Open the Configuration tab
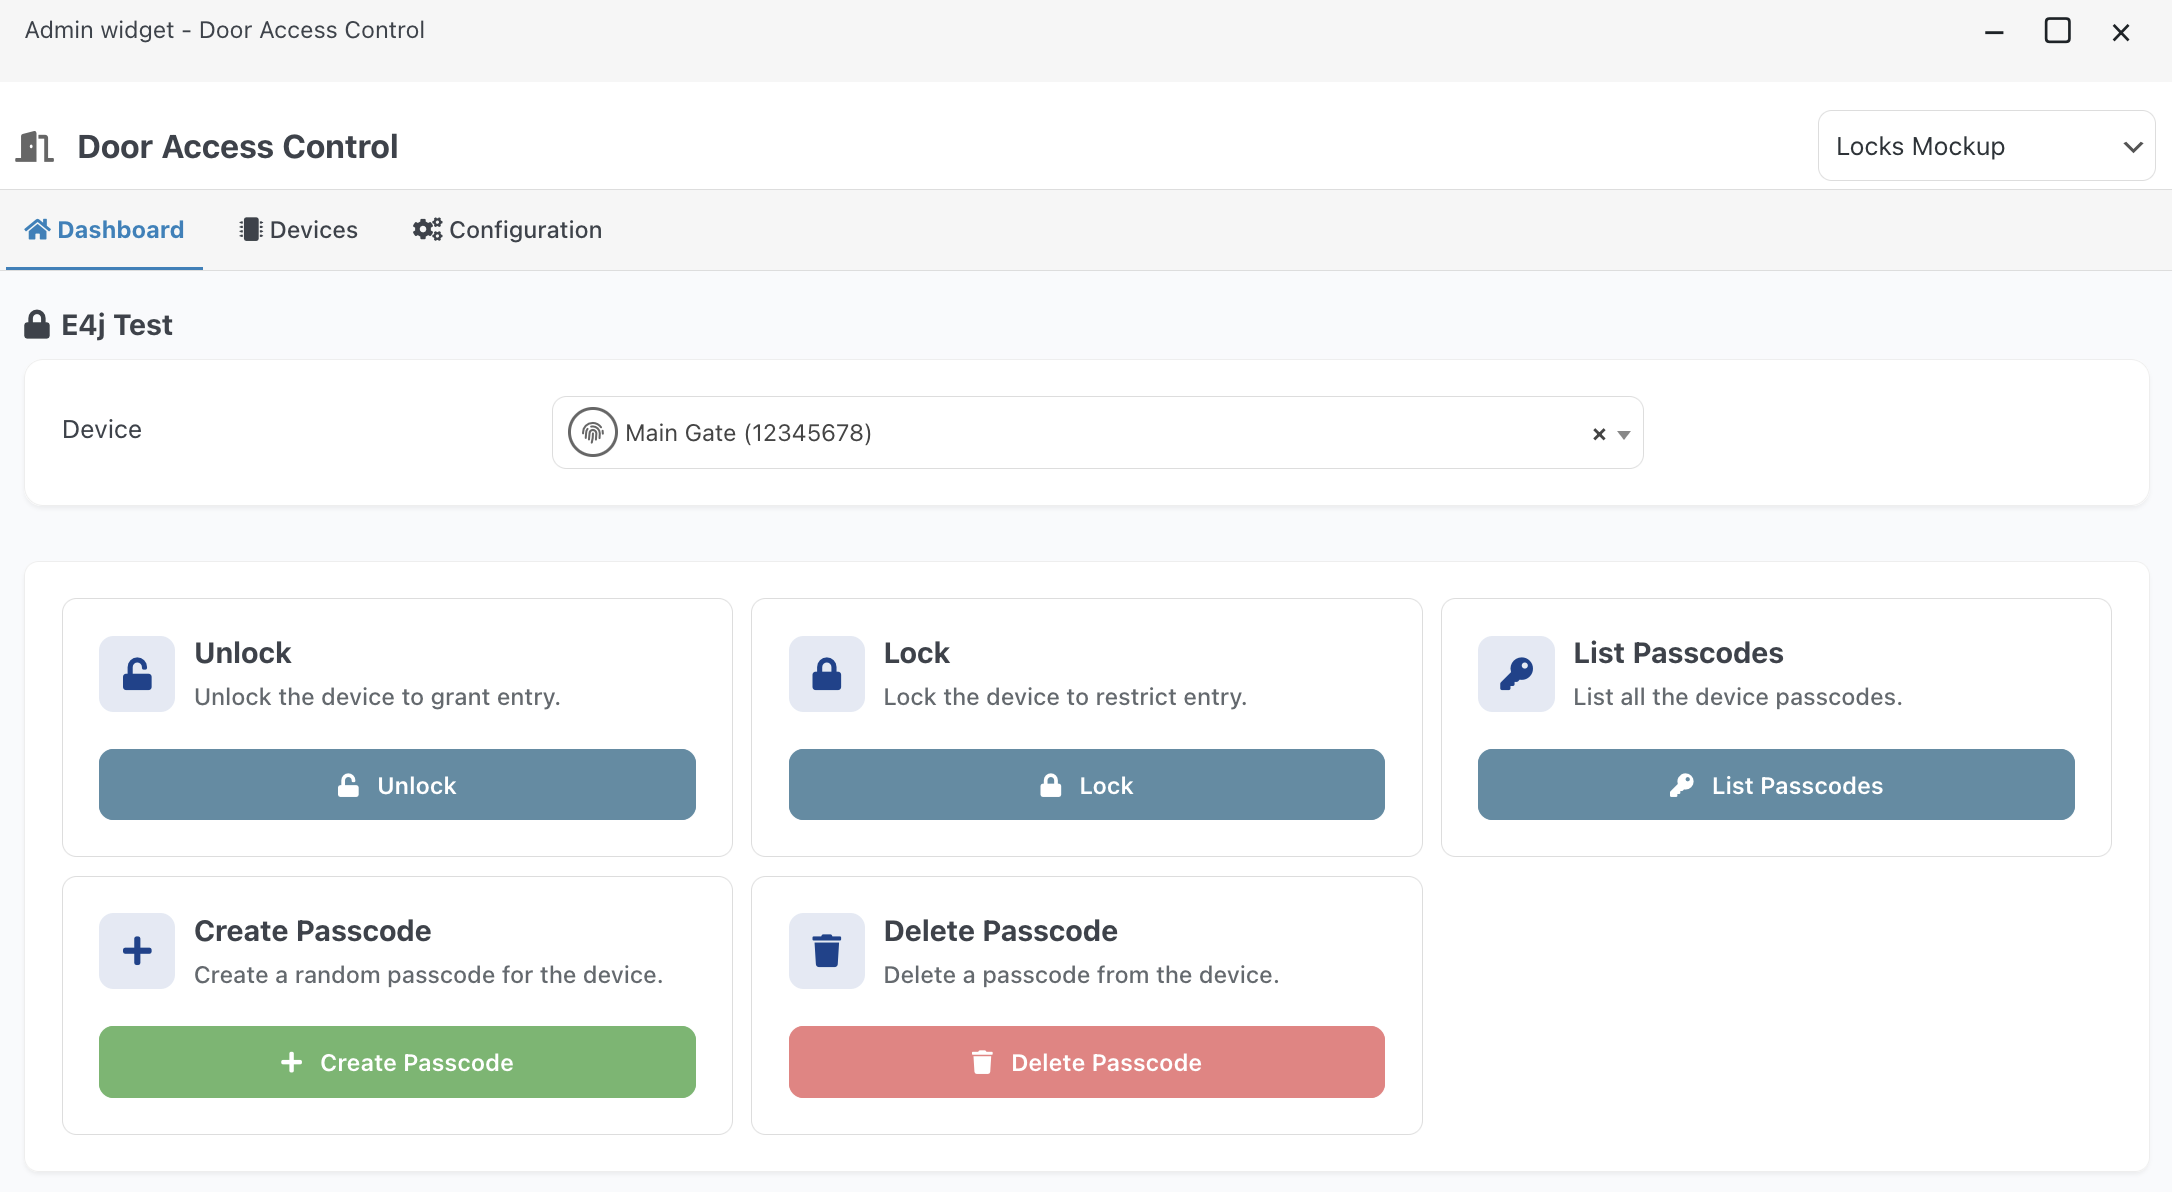This screenshot has height=1192, width=2172. [507, 230]
